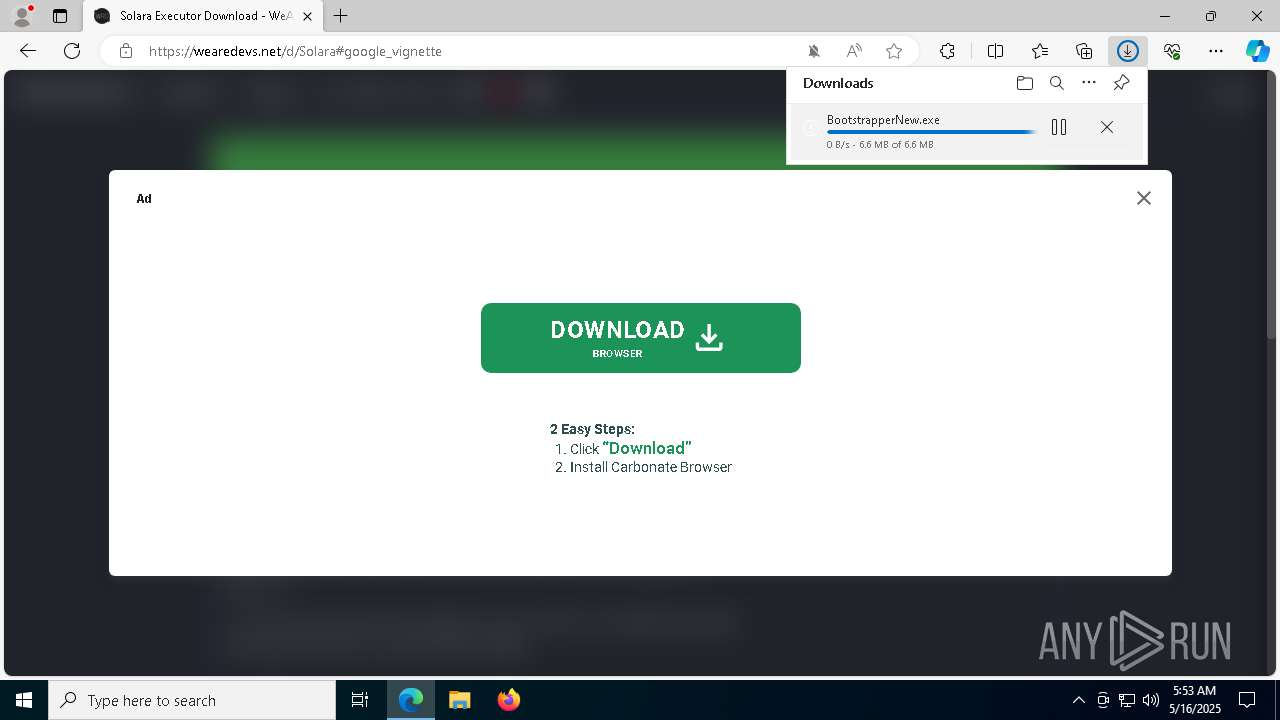Open more options in Downloads panel
Screen dimensions: 1280x720
[x=1089, y=83]
